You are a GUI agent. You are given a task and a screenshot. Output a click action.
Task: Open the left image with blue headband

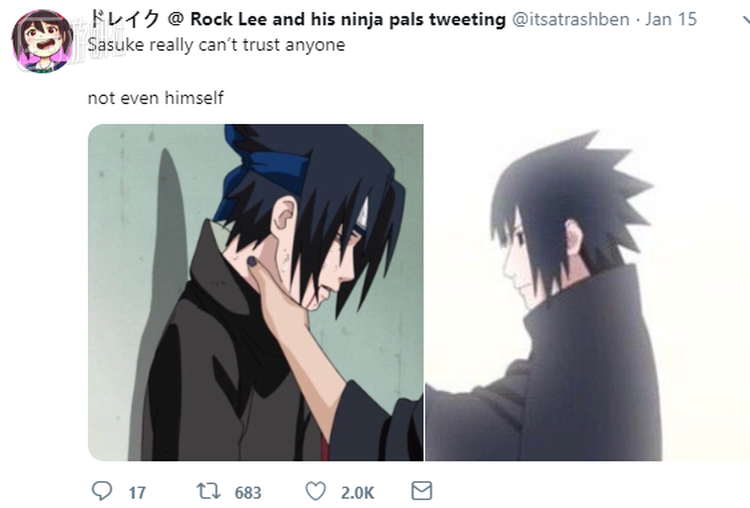[256, 292]
